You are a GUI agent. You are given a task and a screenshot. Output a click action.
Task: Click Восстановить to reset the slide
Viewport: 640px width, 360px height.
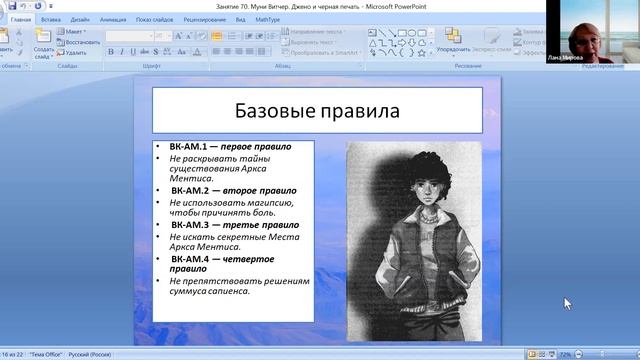78,42
